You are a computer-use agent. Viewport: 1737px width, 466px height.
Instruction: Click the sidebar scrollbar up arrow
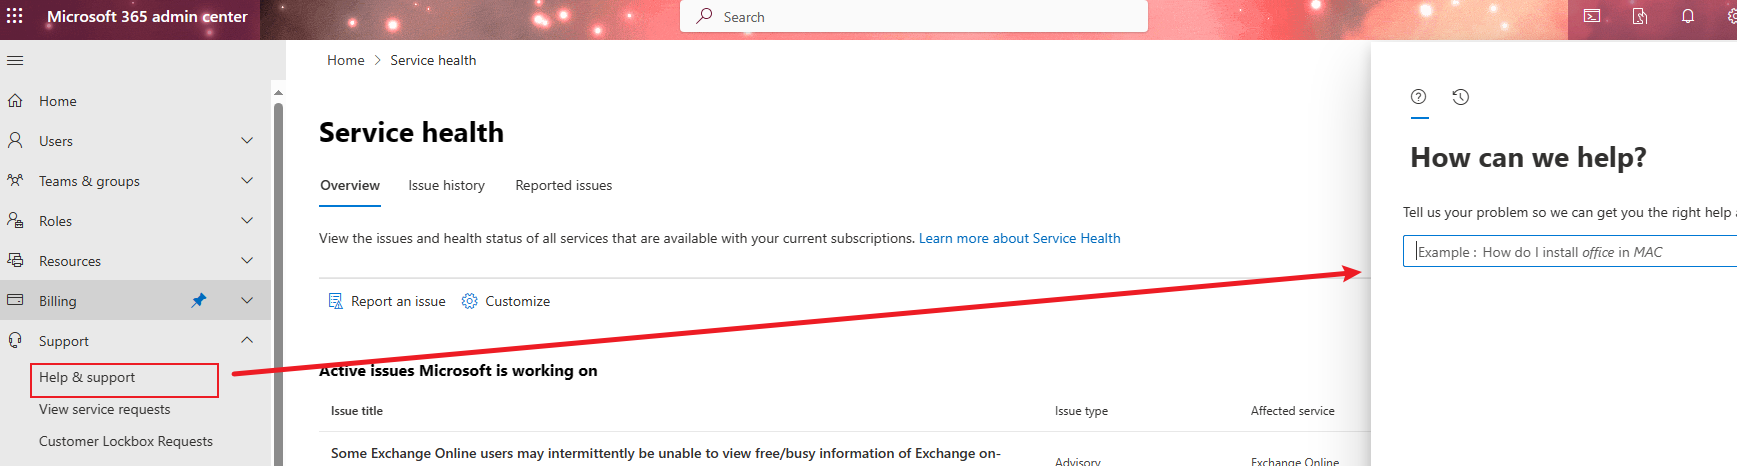[x=278, y=92]
